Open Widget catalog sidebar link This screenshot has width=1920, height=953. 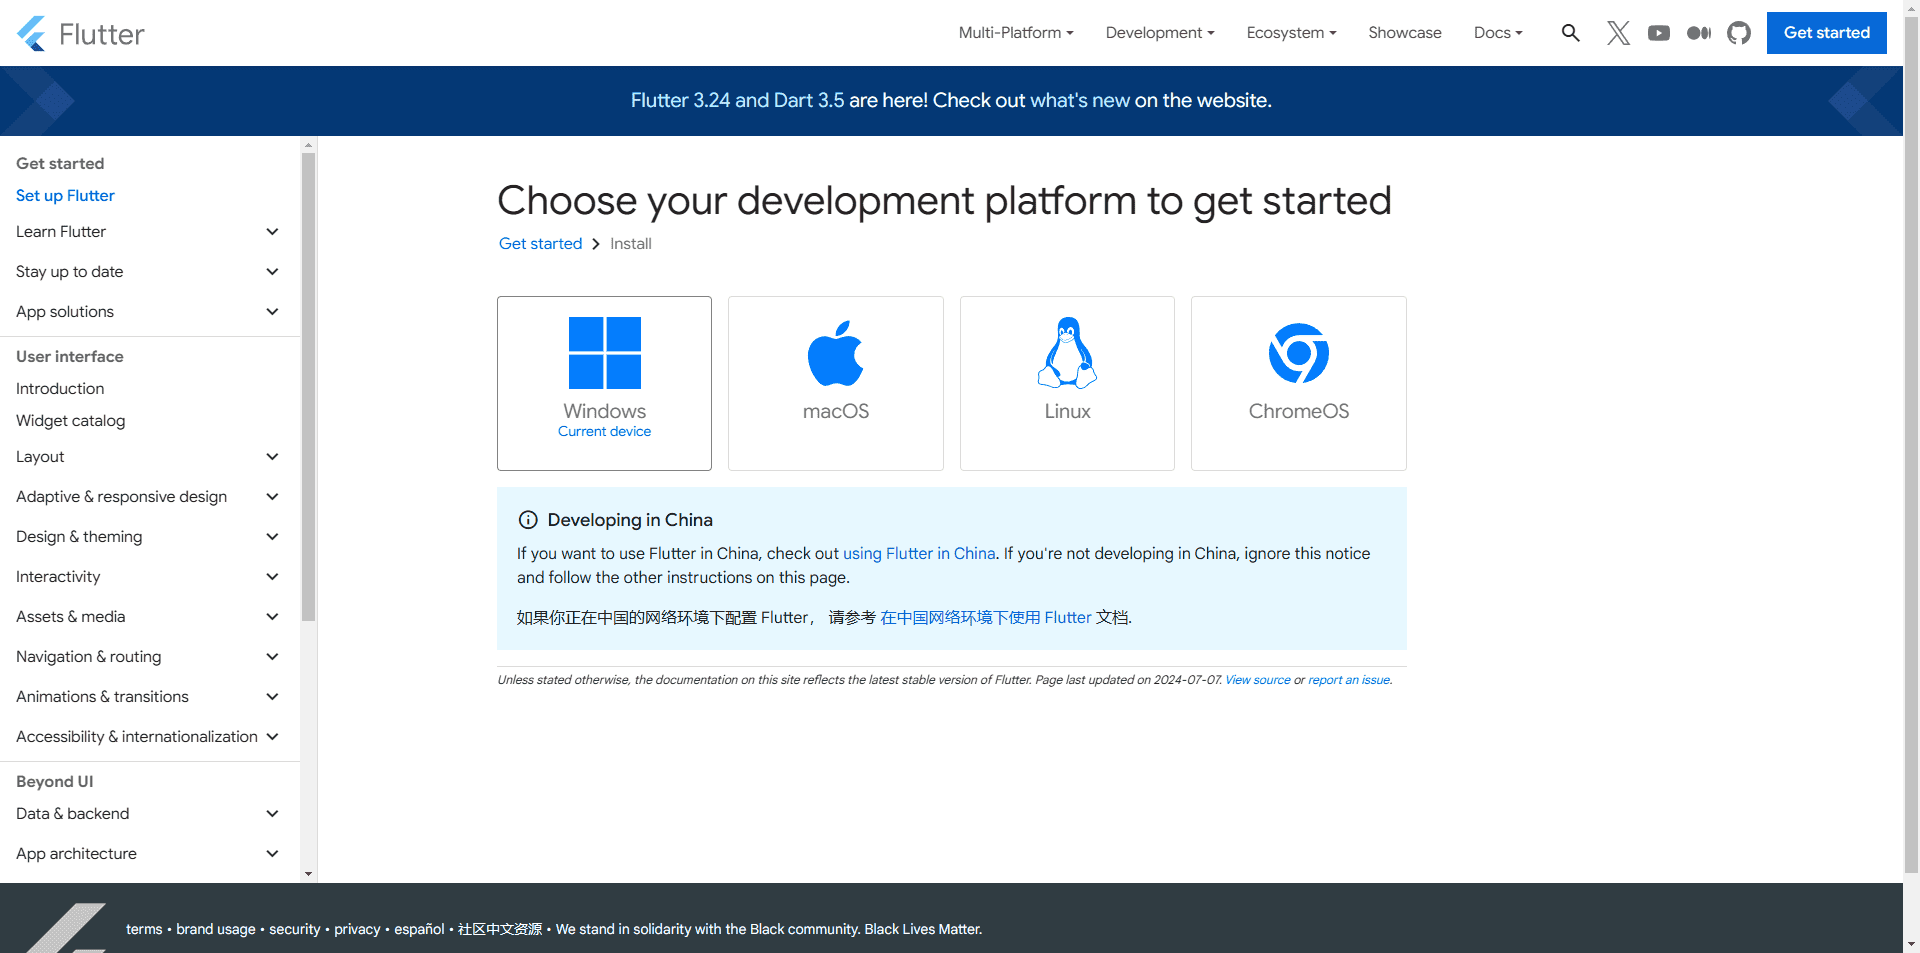(71, 421)
